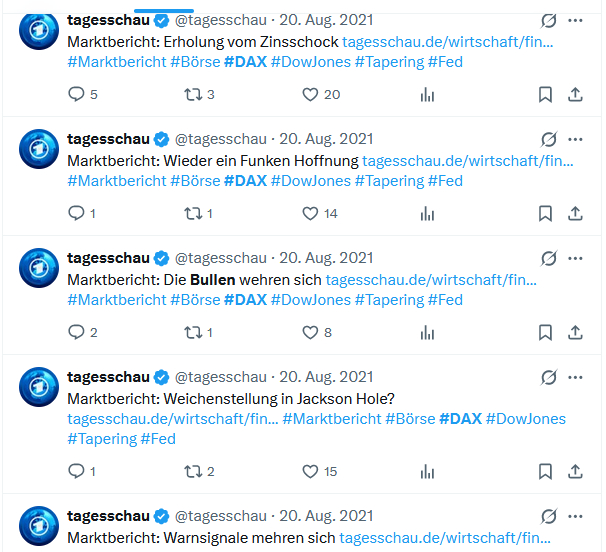
Task: Reply to the 'Erholung vom Zinsschock' tweet
Action: [77, 94]
